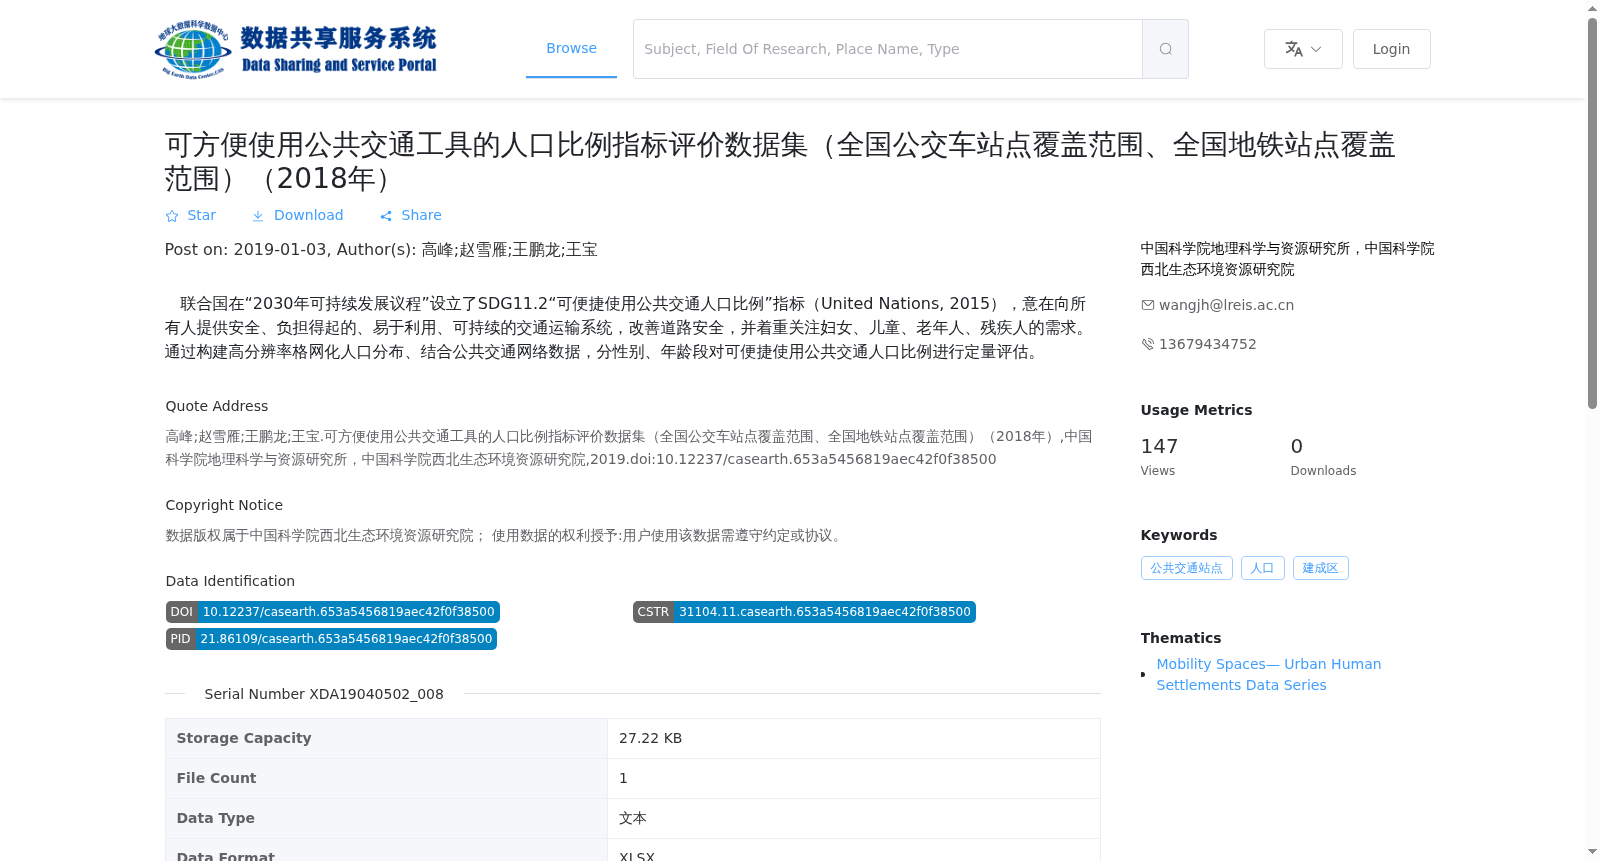Image resolution: width=1600 pixels, height=861 pixels.
Task: Click the Post on 2019-01-03 author line
Action: click(381, 250)
